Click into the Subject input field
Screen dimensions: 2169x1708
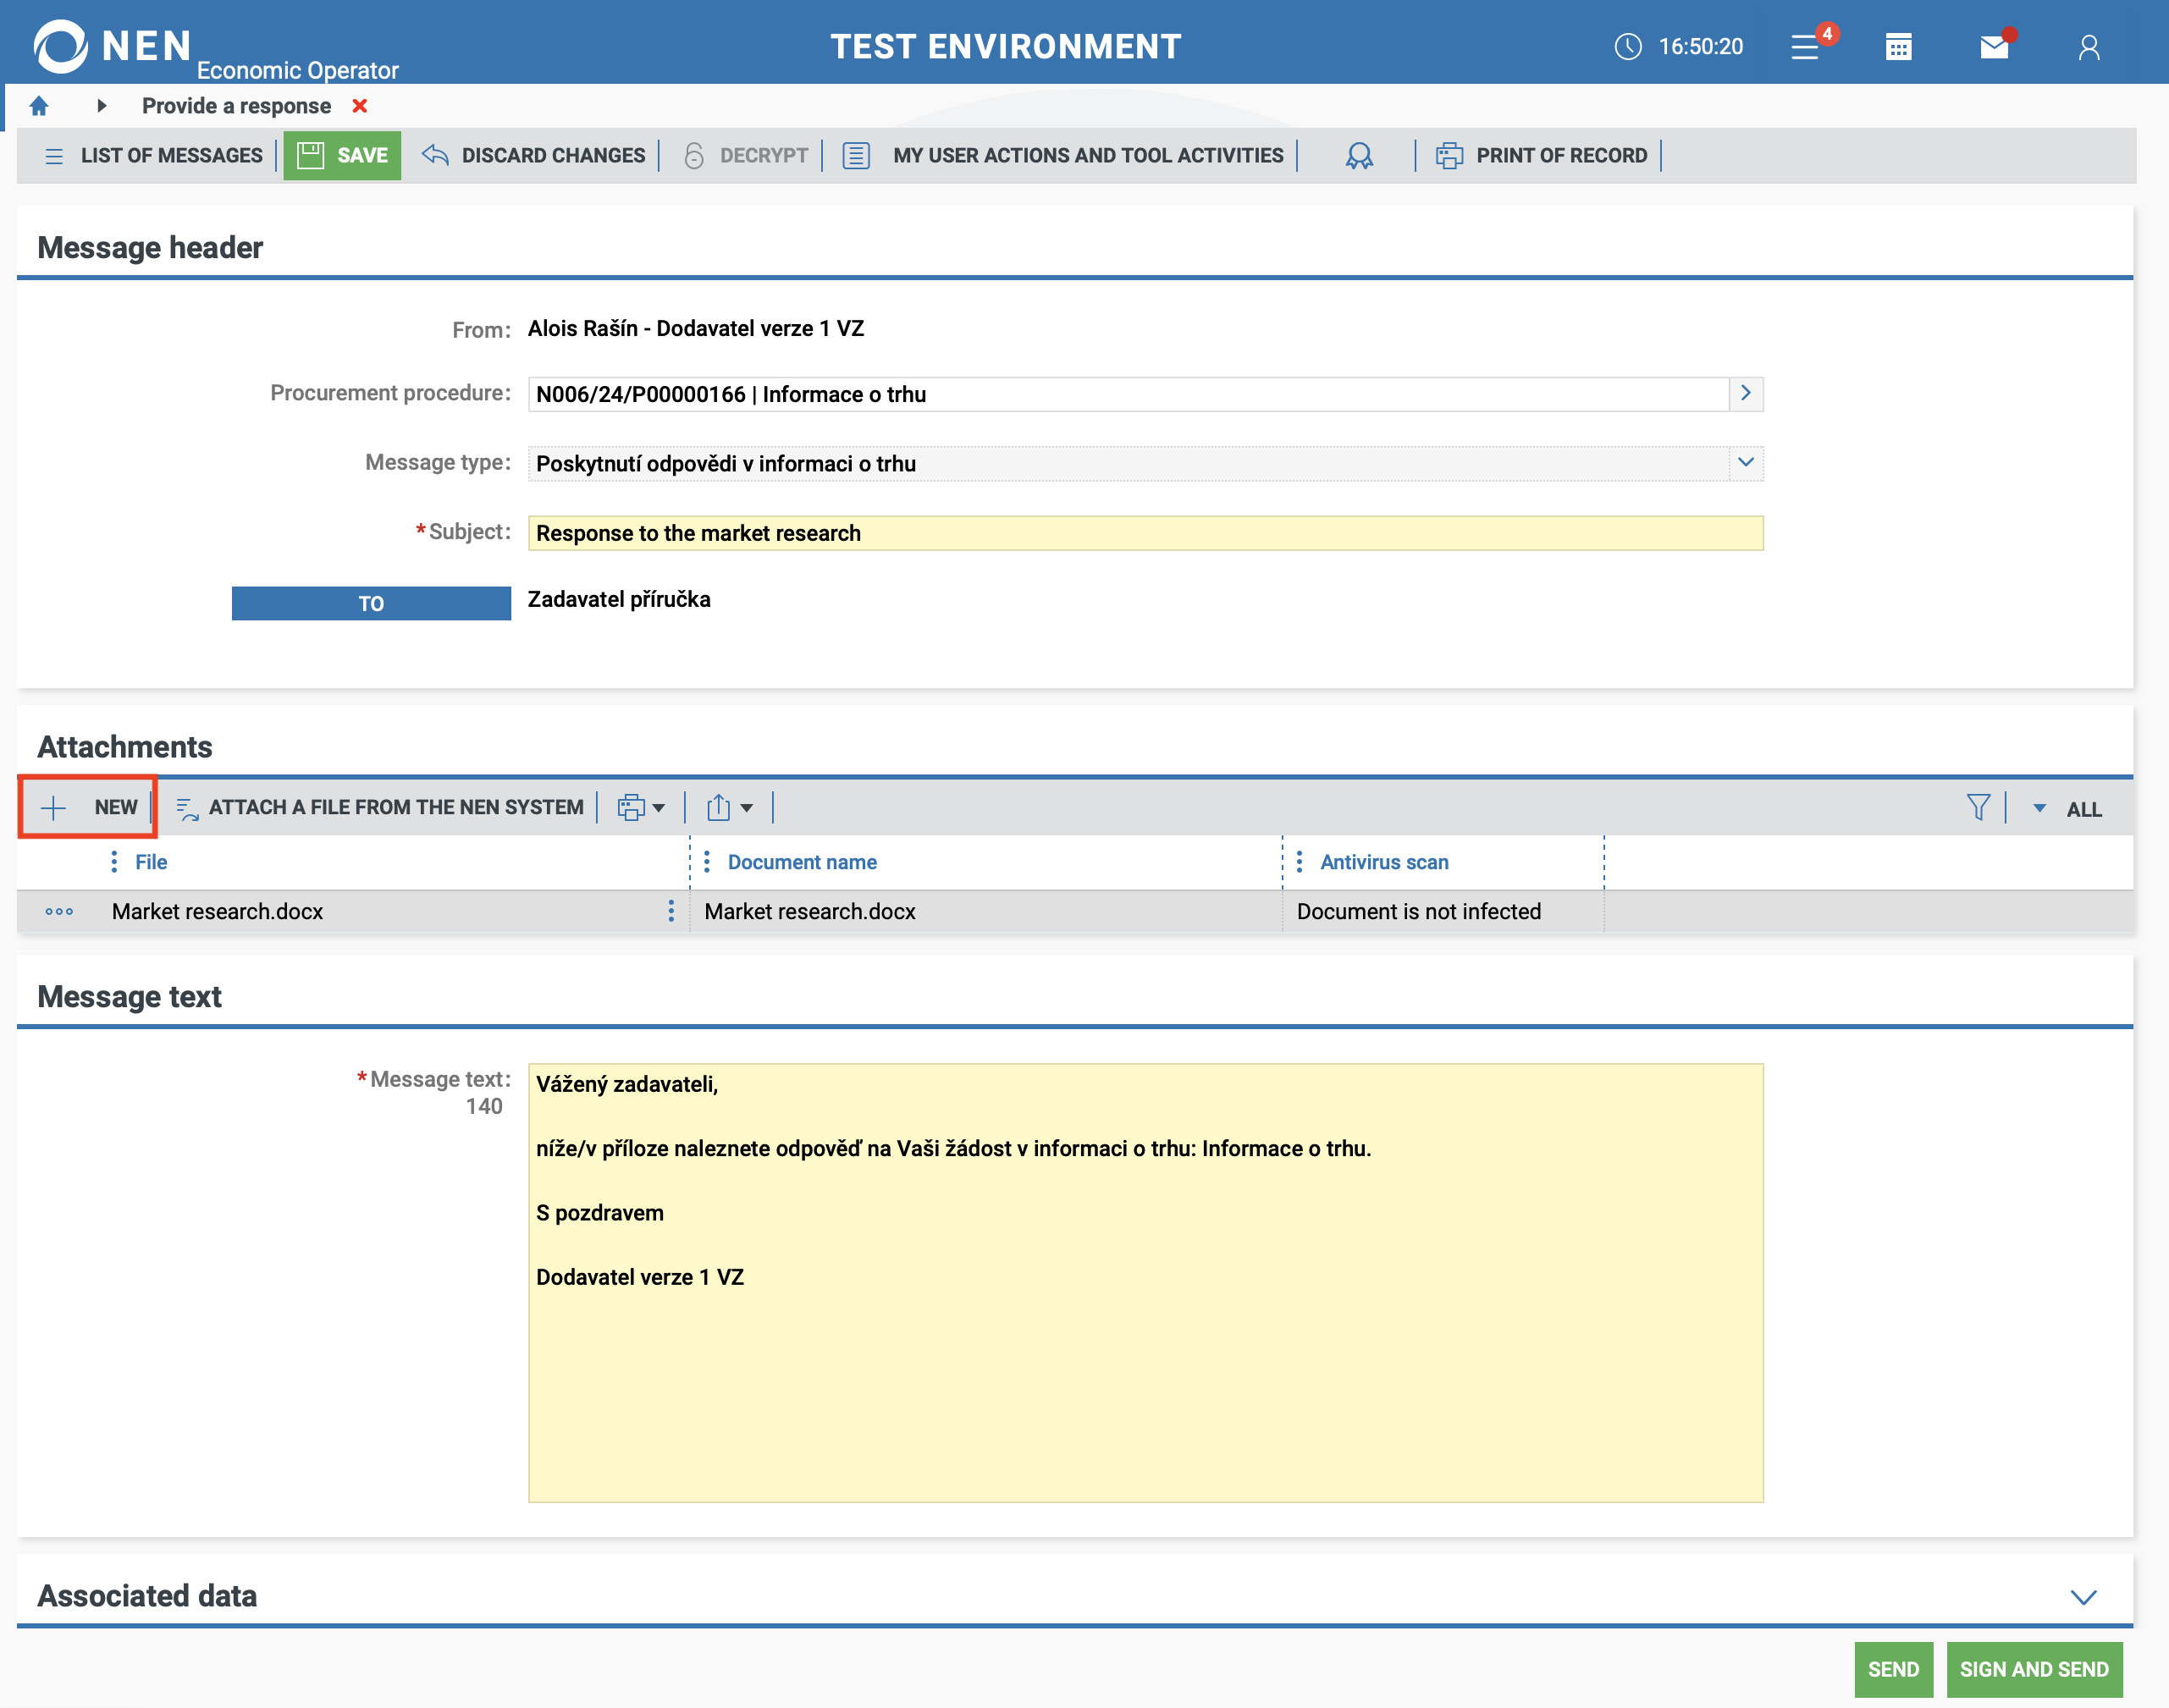point(1144,533)
